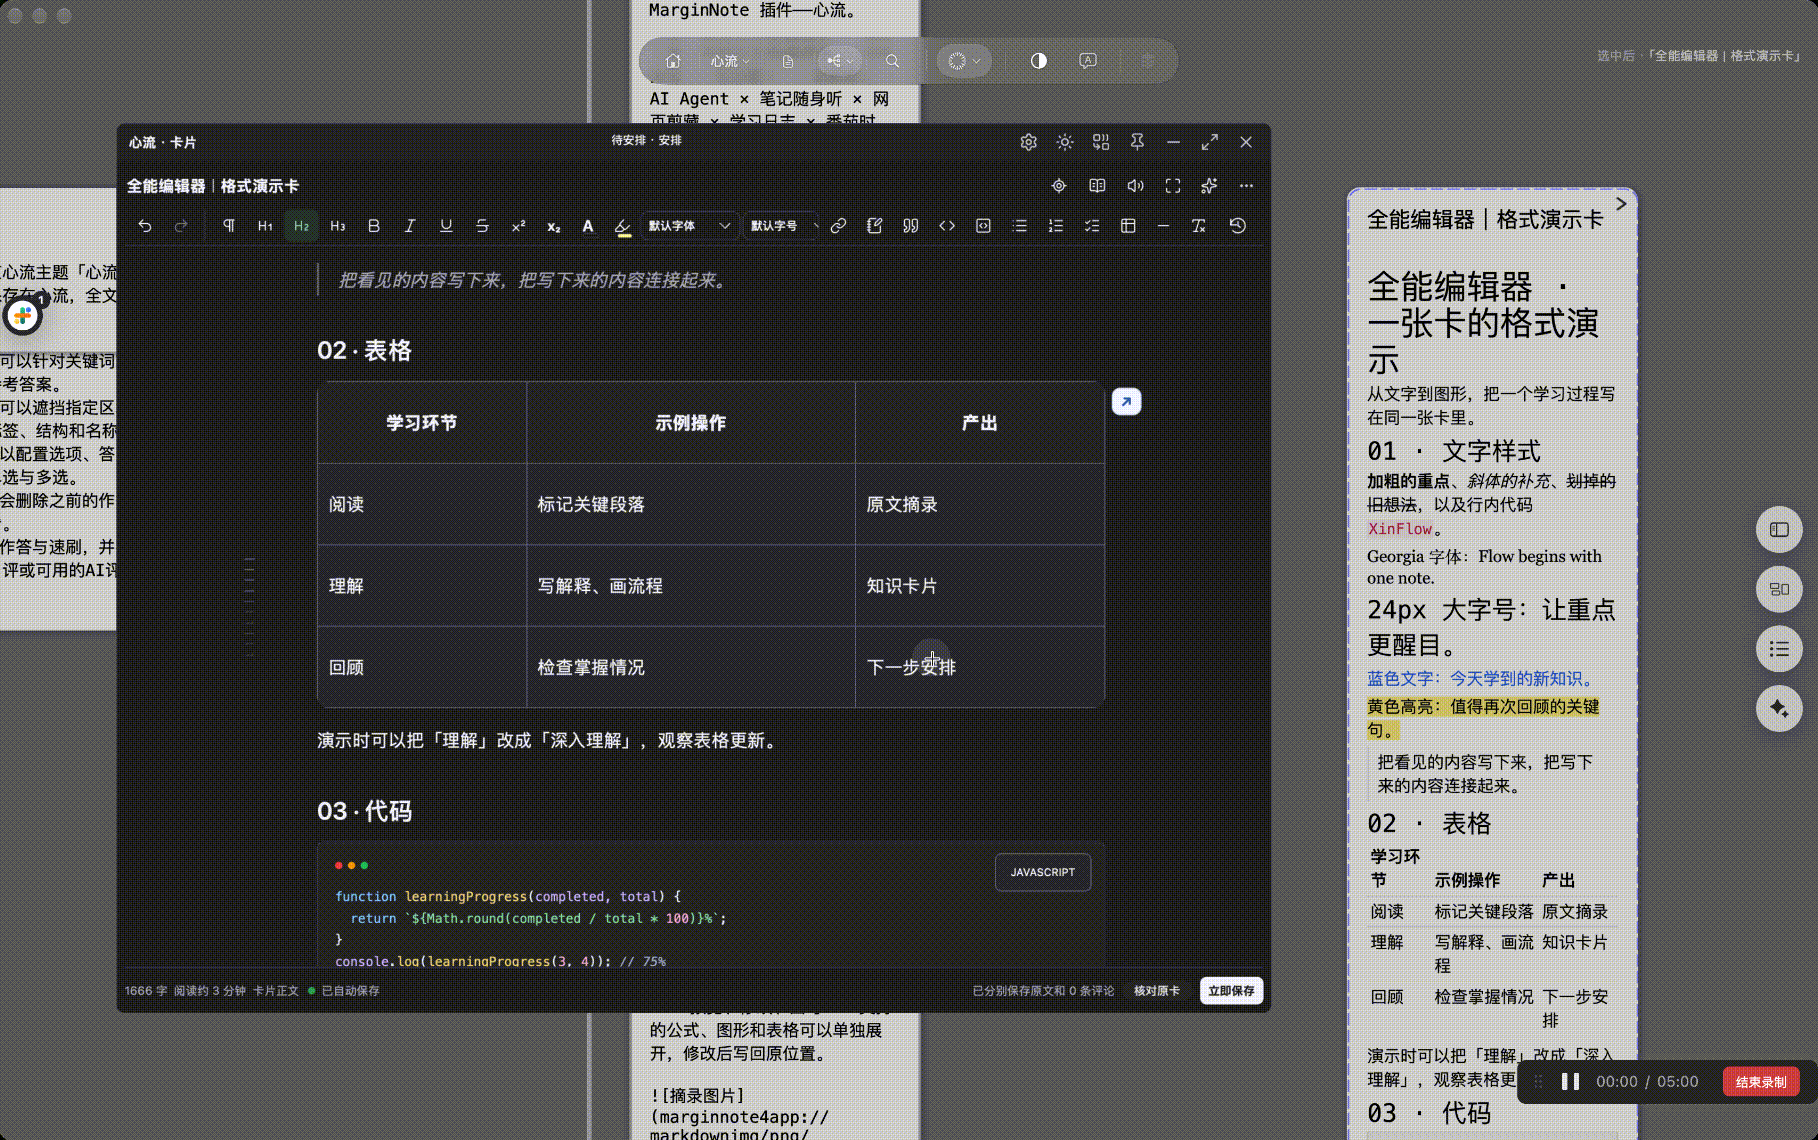Apply Heading 3 (H3) style
Image resolution: width=1818 pixels, height=1140 pixels.
click(338, 226)
